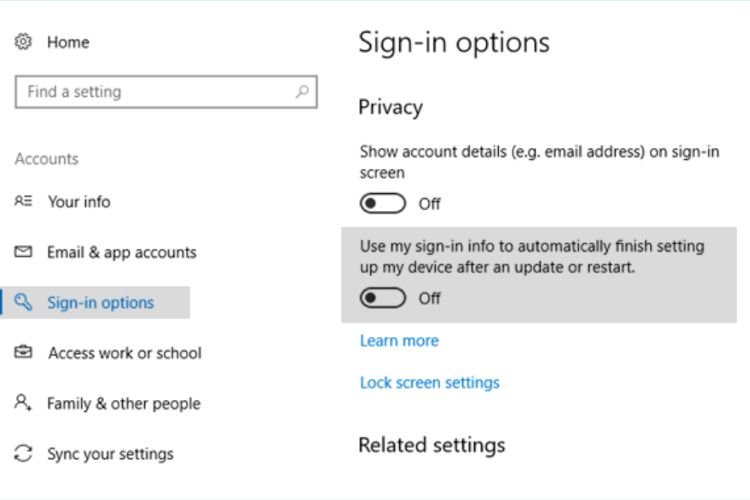Image resolution: width=750 pixels, height=500 pixels.
Task: Enable the Show account details on sign-in screen toggle
Action: [x=383, y=204]
